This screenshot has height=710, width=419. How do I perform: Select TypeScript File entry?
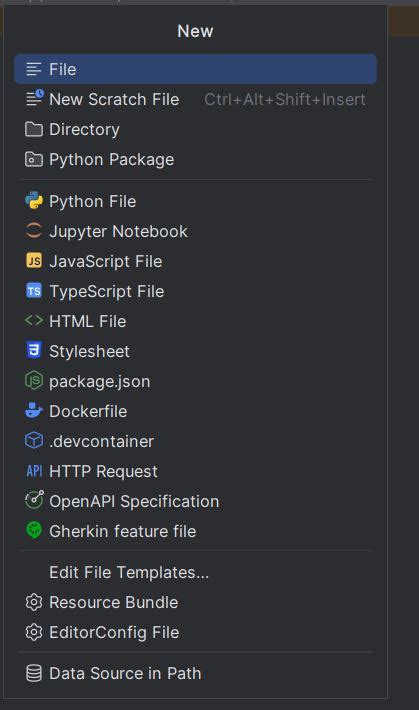coord(195,291)
